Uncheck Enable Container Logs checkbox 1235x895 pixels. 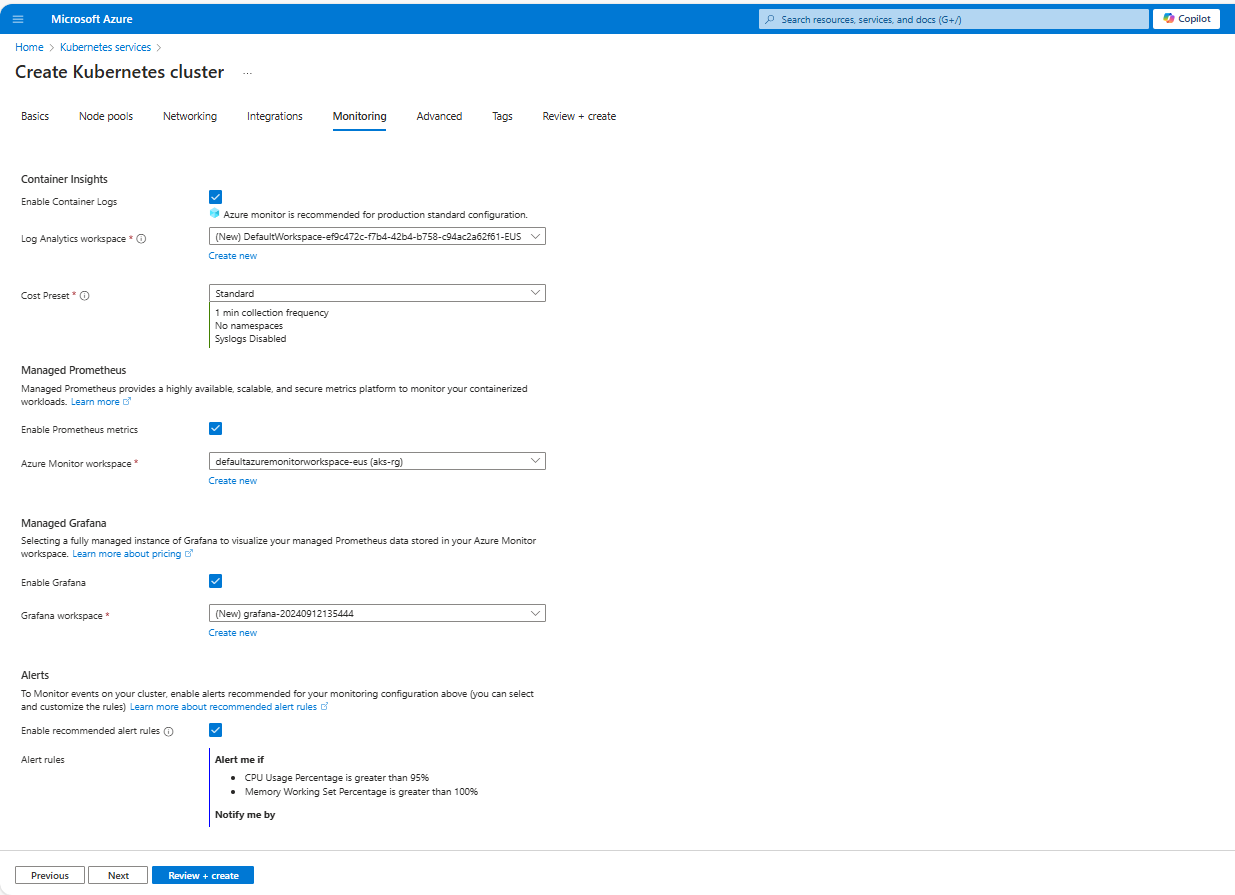[x=215, y=197]
